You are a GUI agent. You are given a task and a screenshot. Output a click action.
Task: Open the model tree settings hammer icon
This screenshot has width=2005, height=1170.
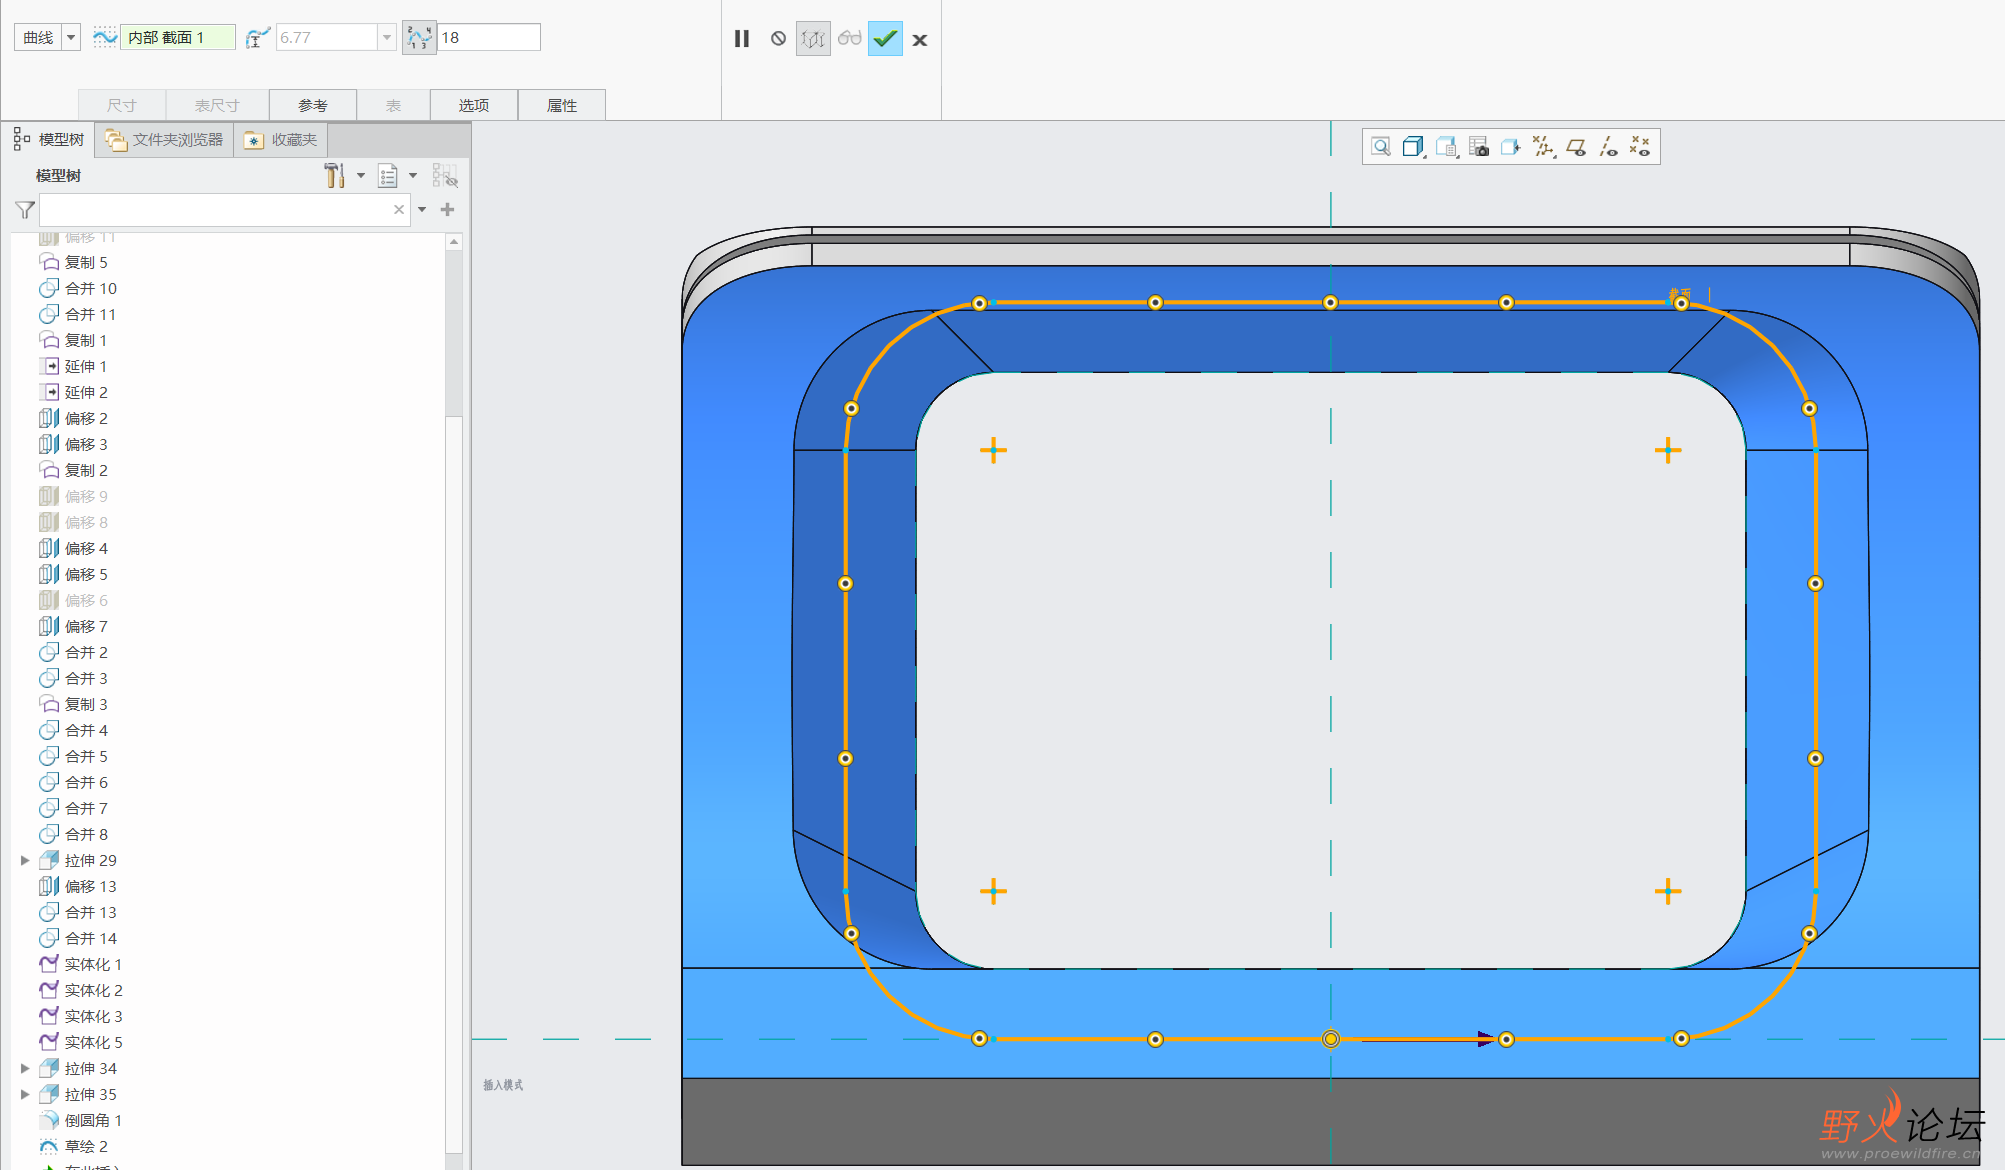tap(335, 176)
